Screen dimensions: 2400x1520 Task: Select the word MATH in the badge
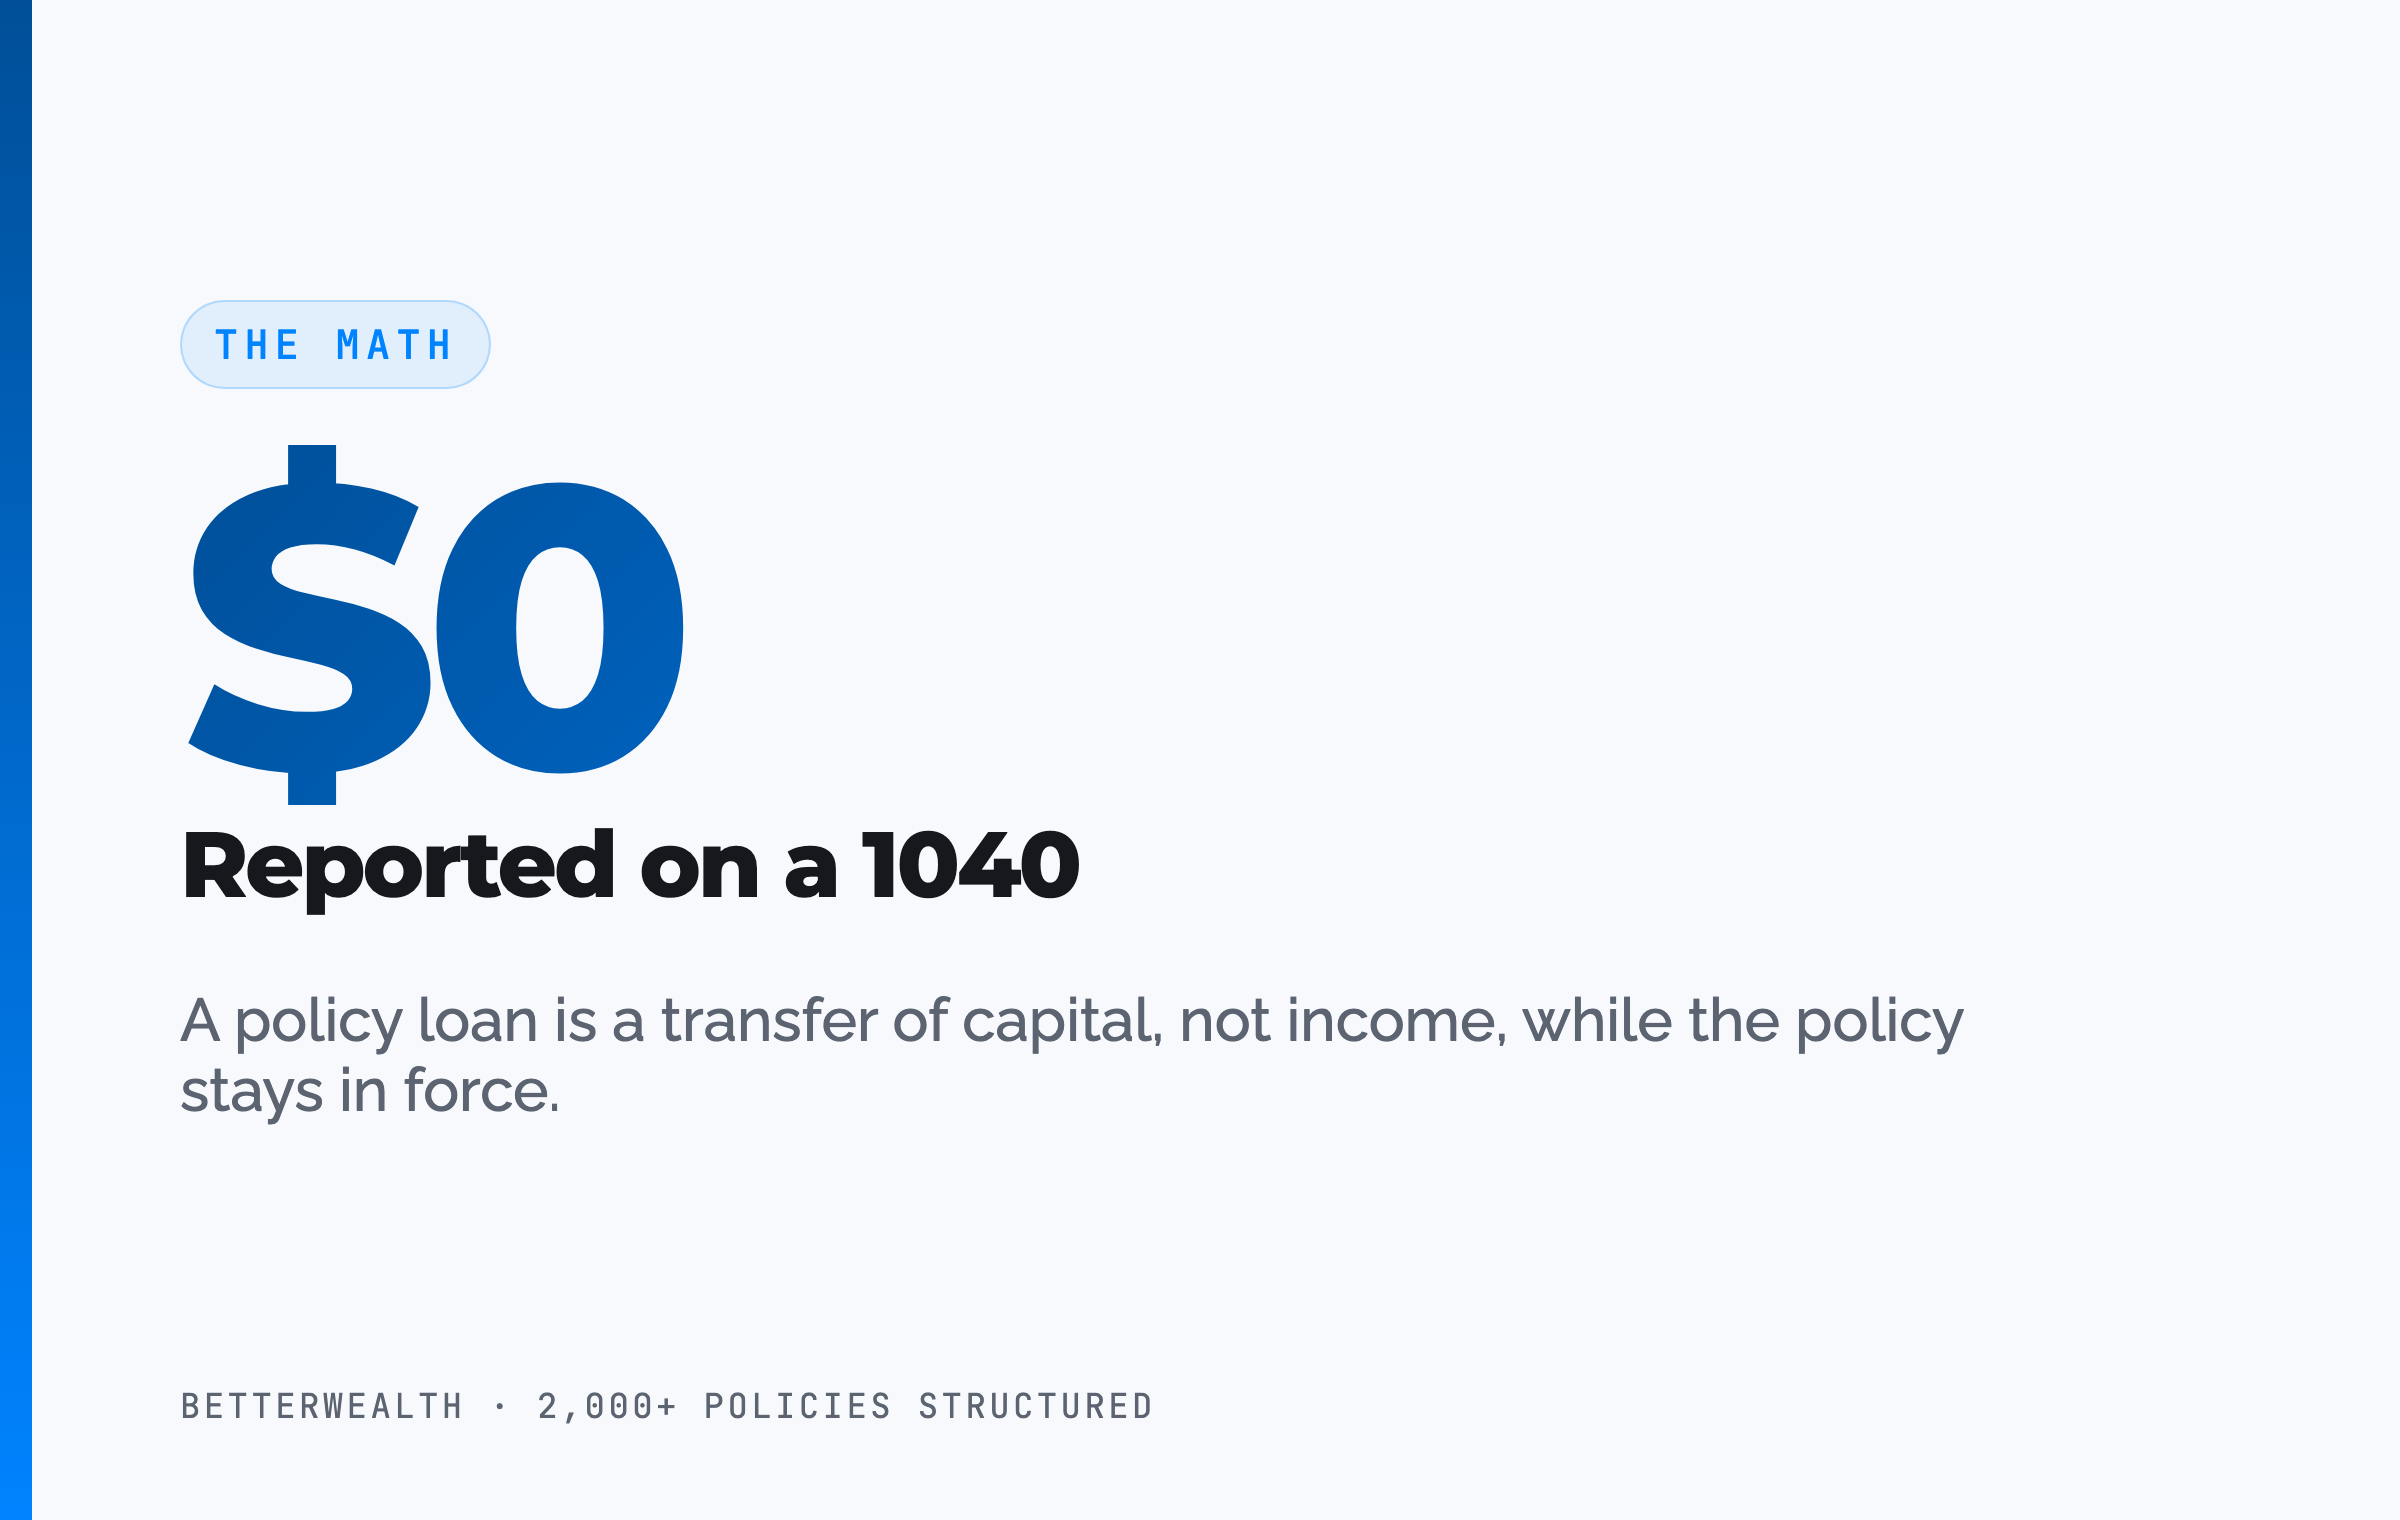(x=394, y=345)
